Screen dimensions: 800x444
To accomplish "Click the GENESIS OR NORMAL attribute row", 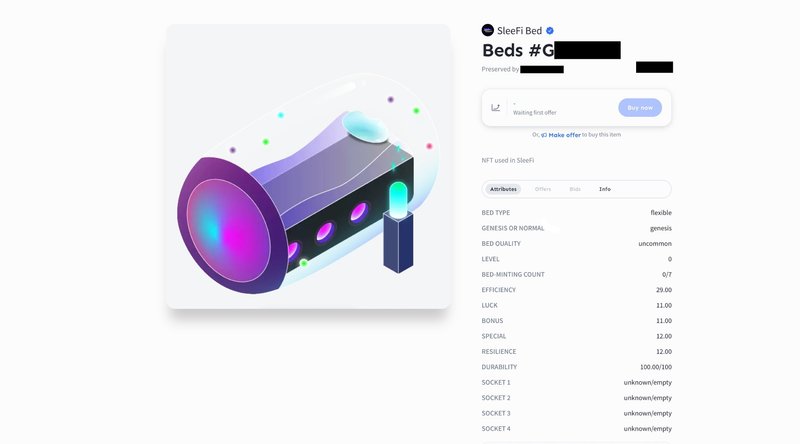I will pyautogui.click(x=577, y=228).
